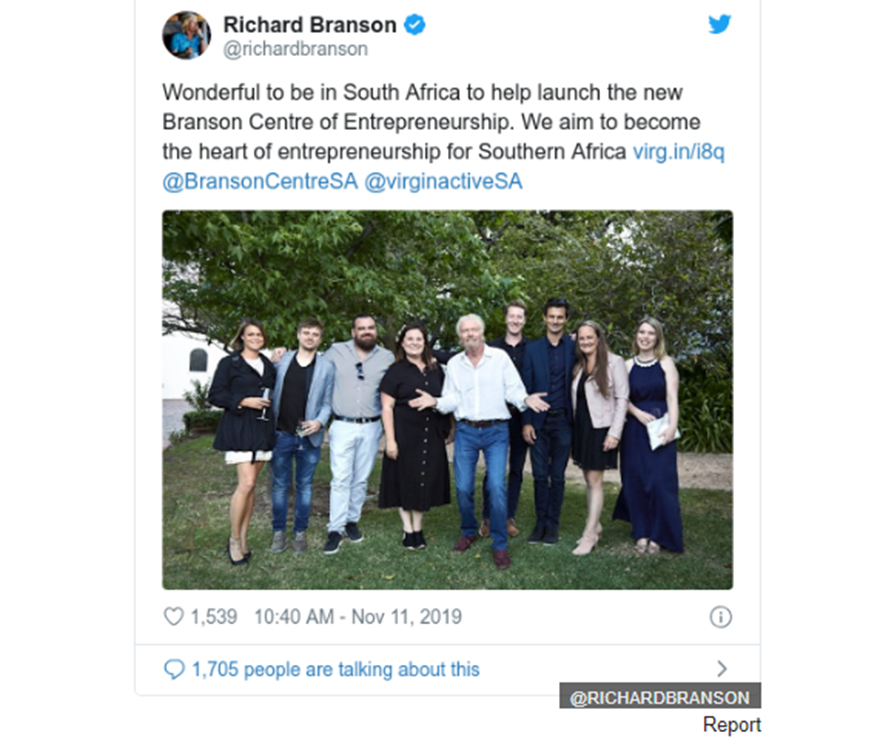The height and width of the screenshot is (747, 880).
Task: Click the 10:40 AM - Nov 11, 2019 timestamp
Action: pos(358,617)
